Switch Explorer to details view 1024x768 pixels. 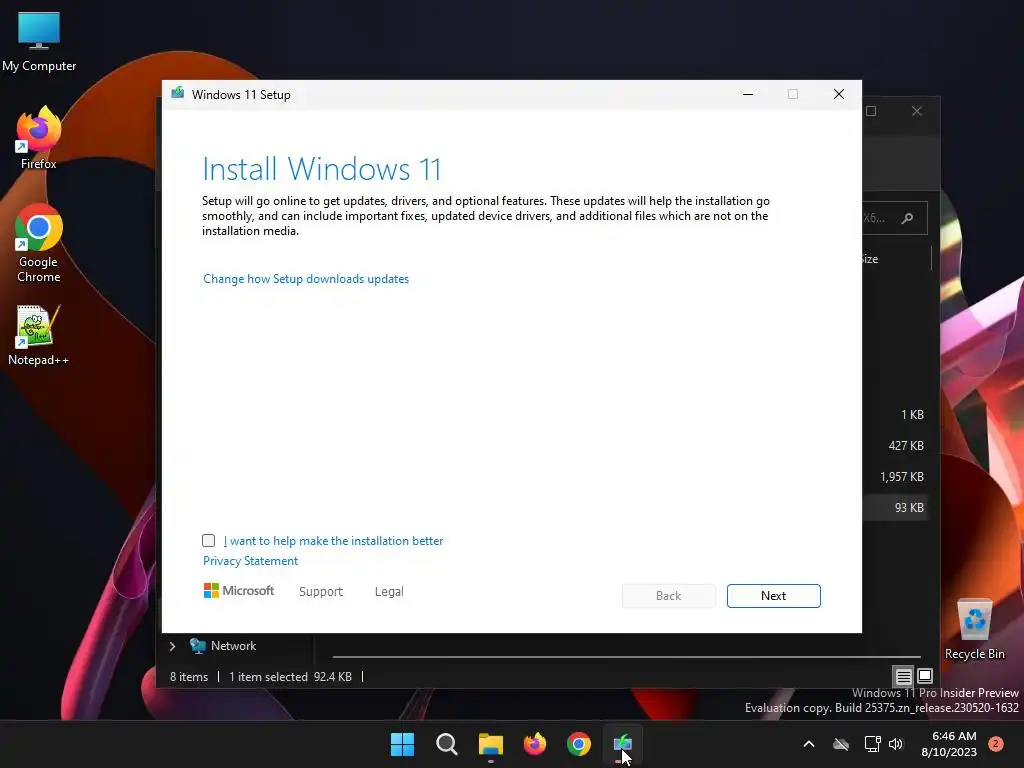click(x=903, y=676)
